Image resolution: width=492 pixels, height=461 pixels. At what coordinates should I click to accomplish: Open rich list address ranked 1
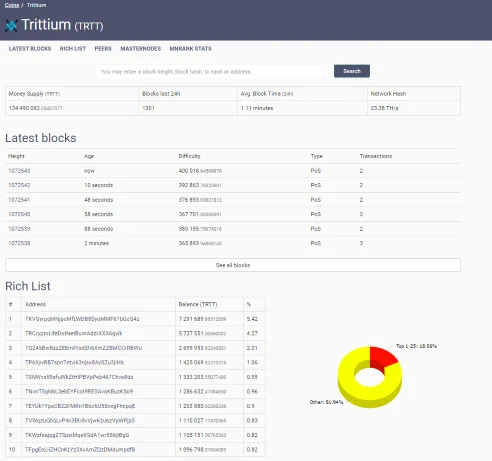82,319
